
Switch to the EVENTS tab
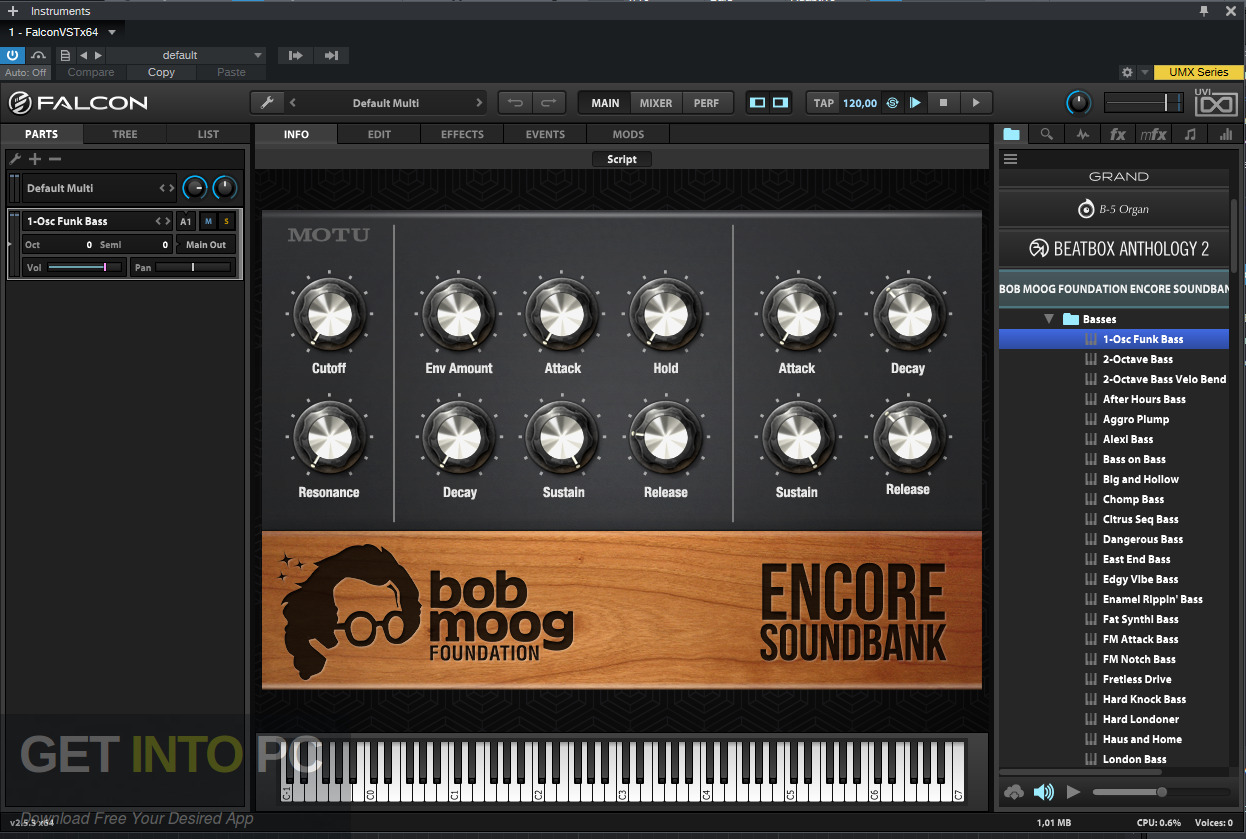pyautogui.click(x=545, y=134)
